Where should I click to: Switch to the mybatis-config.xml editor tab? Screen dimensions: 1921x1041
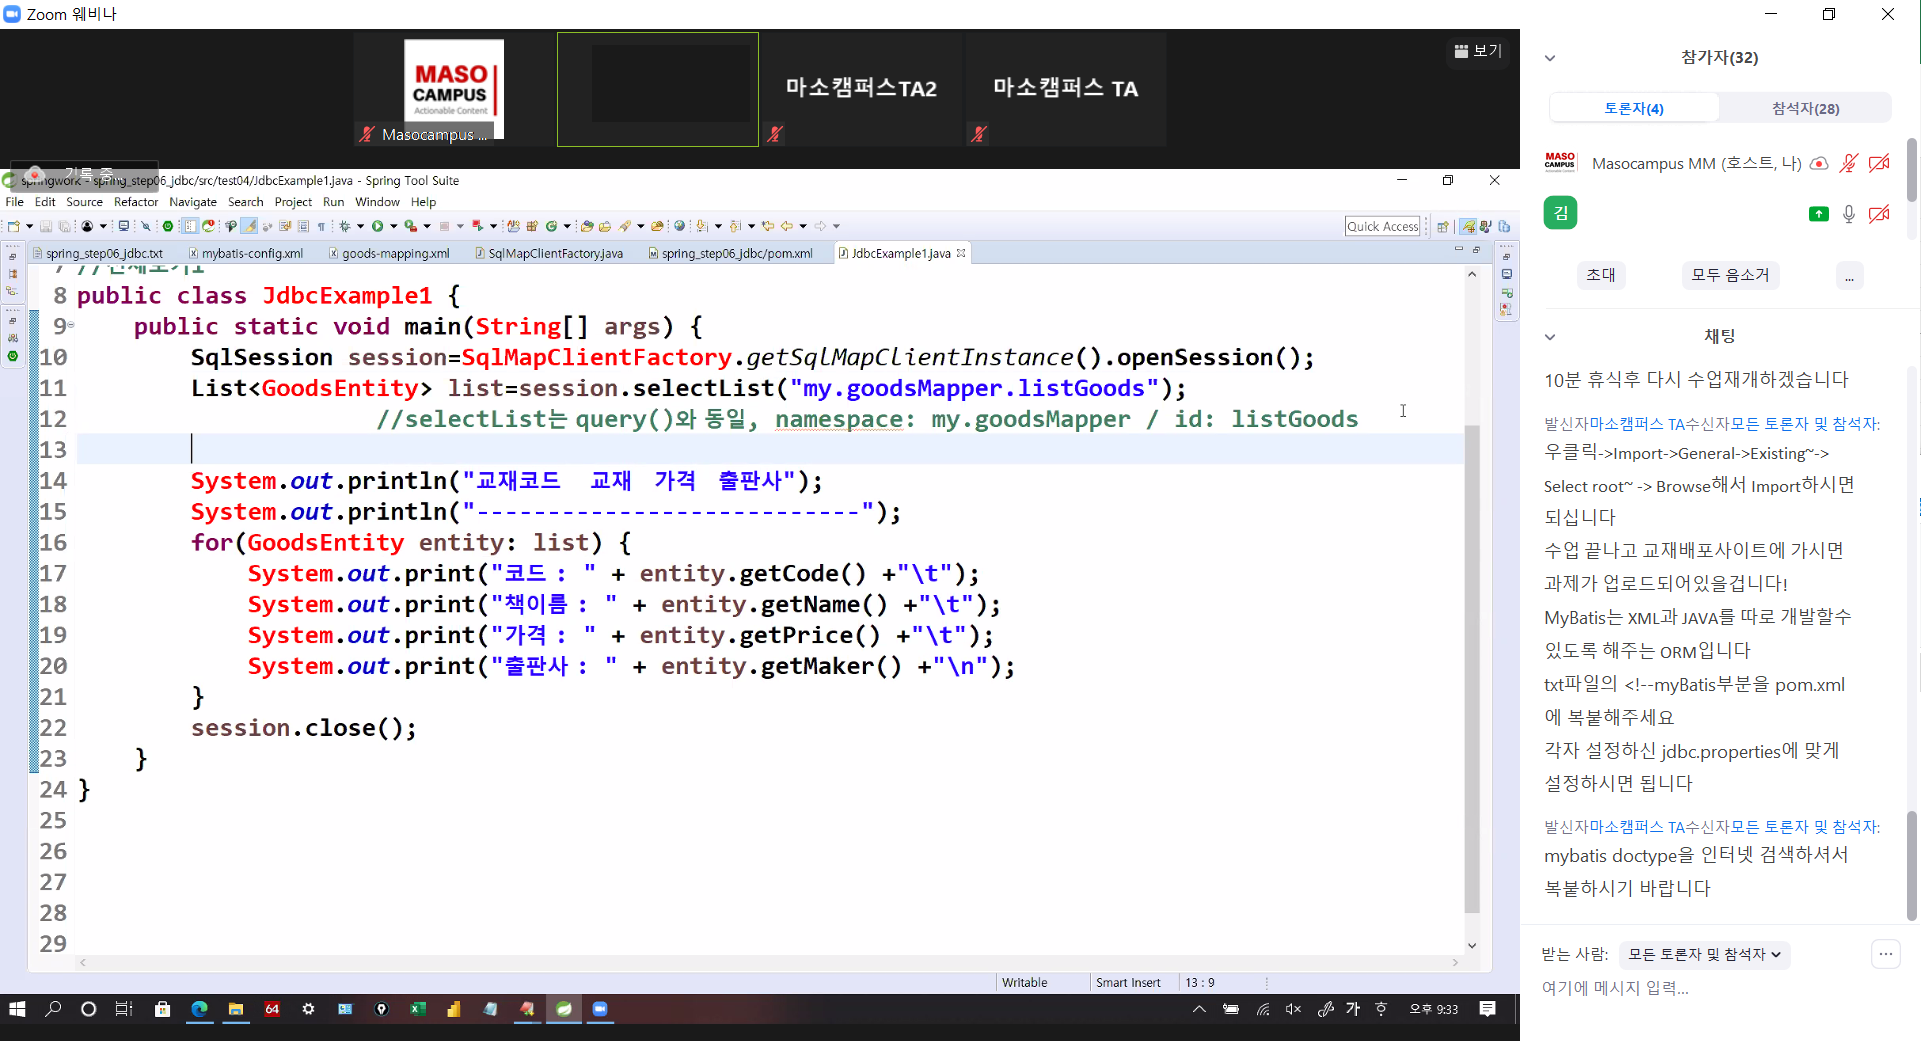click(251, 253)
